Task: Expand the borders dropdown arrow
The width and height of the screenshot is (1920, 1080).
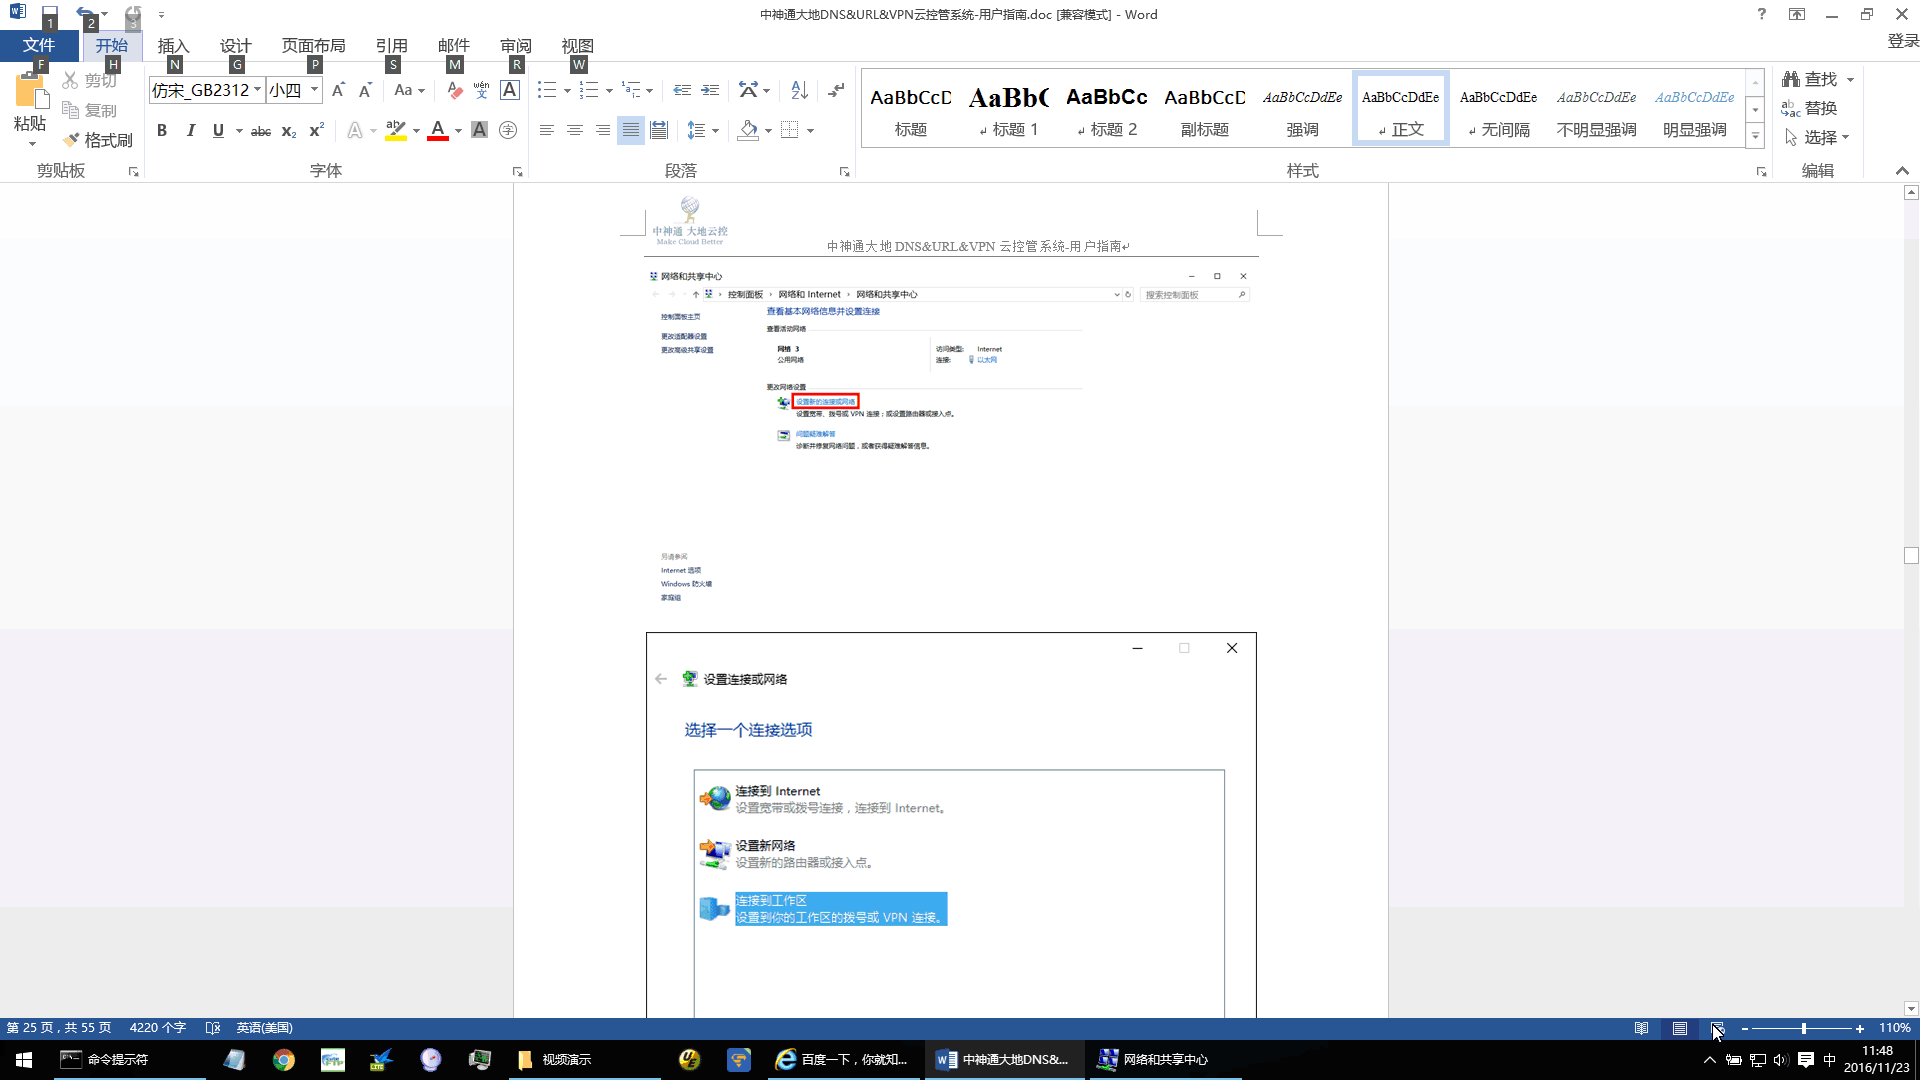Action: pos(810,131)
